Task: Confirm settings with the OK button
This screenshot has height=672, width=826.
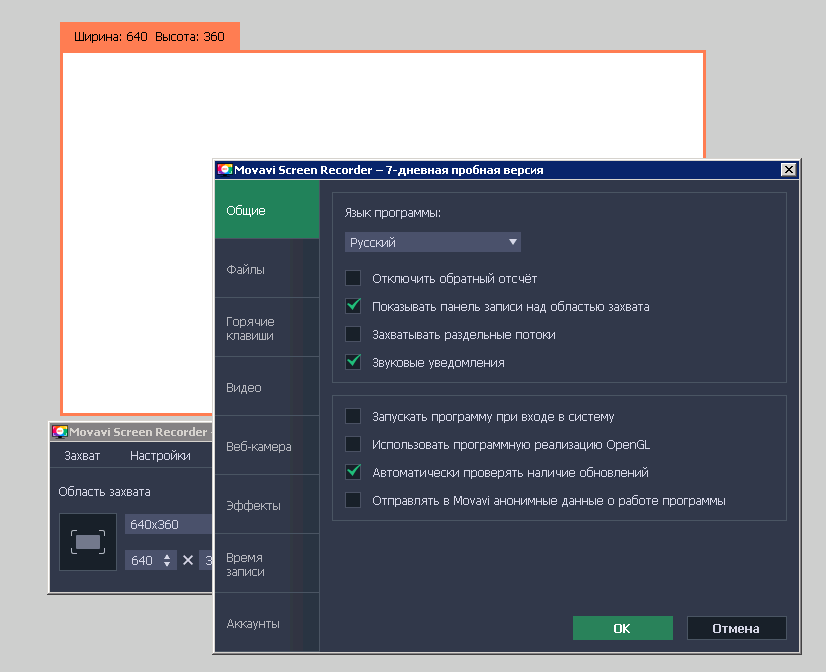Action: click(623, 628)
